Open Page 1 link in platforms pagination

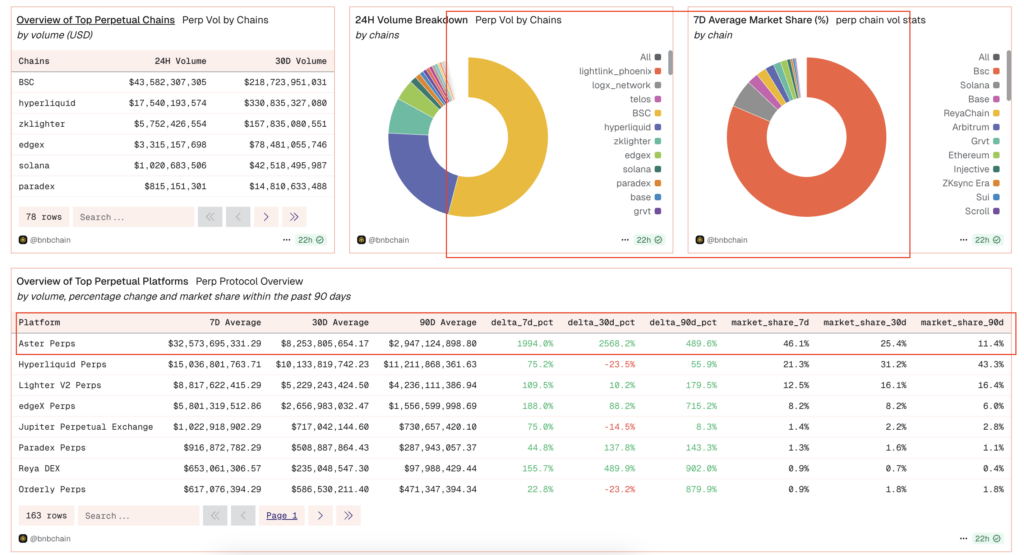click(x=281, y=515)
